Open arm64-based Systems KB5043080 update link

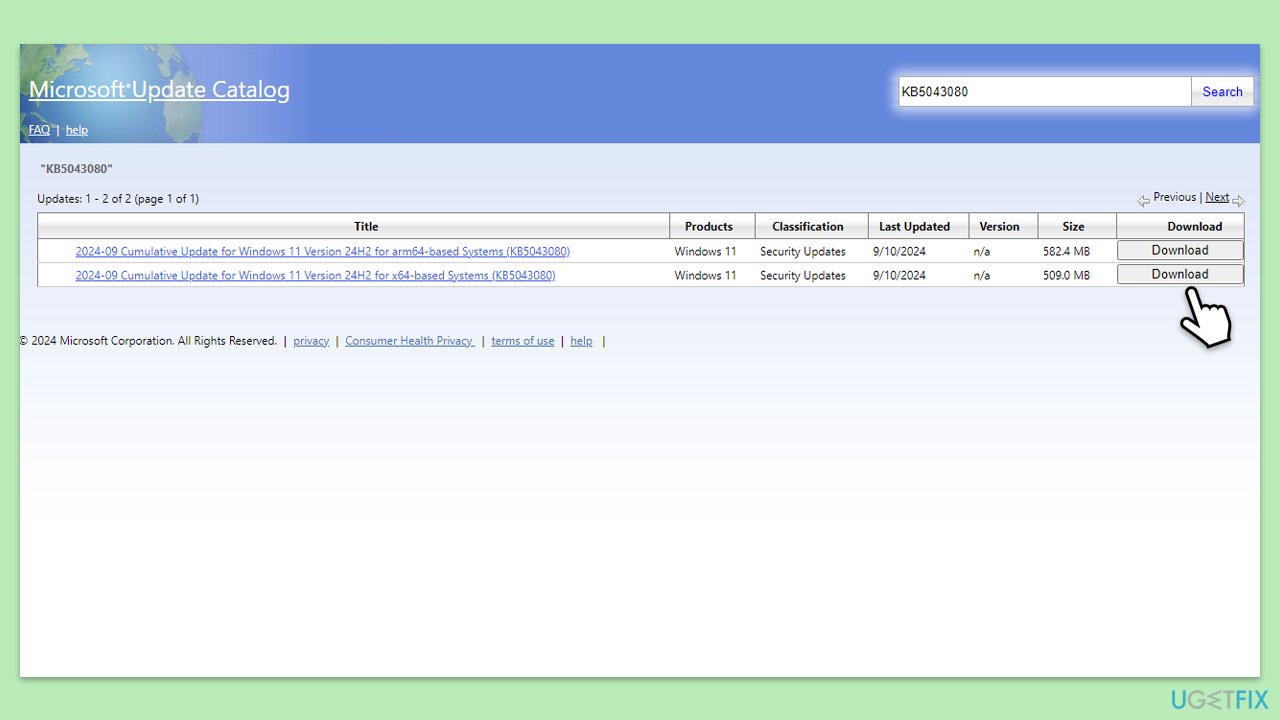tap(323, 251)
